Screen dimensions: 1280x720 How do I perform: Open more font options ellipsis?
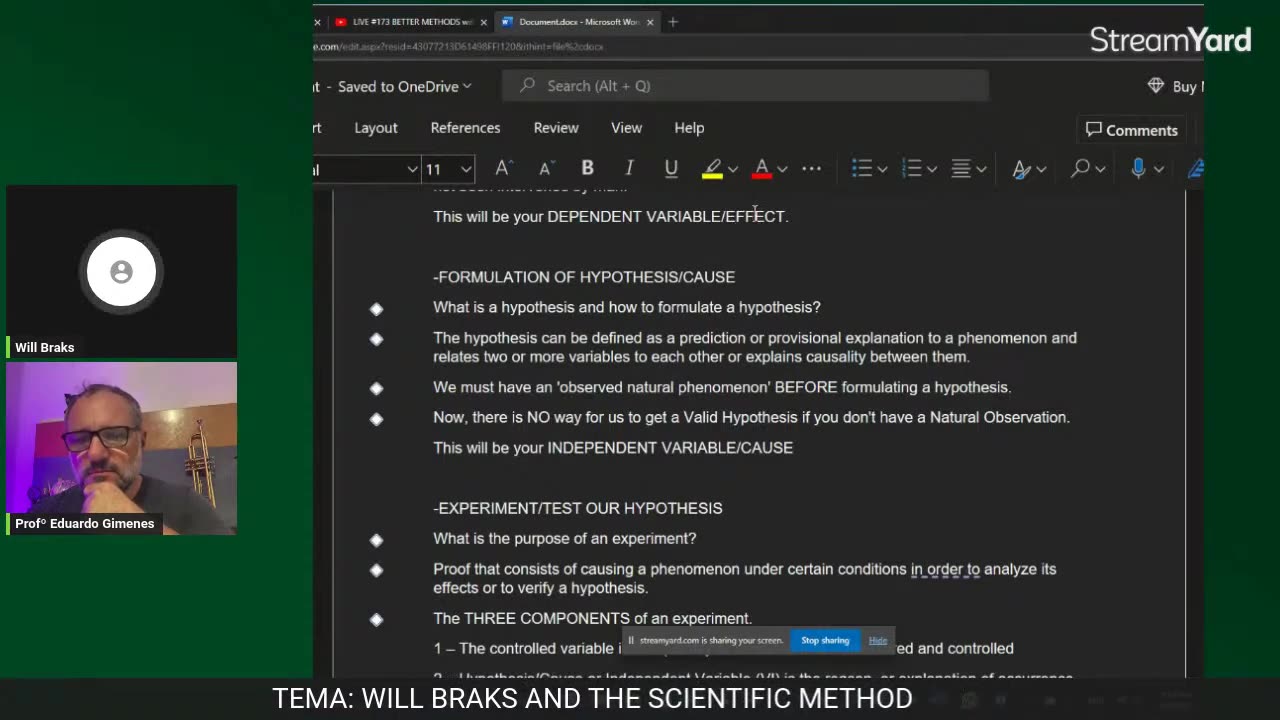[812, 169]
